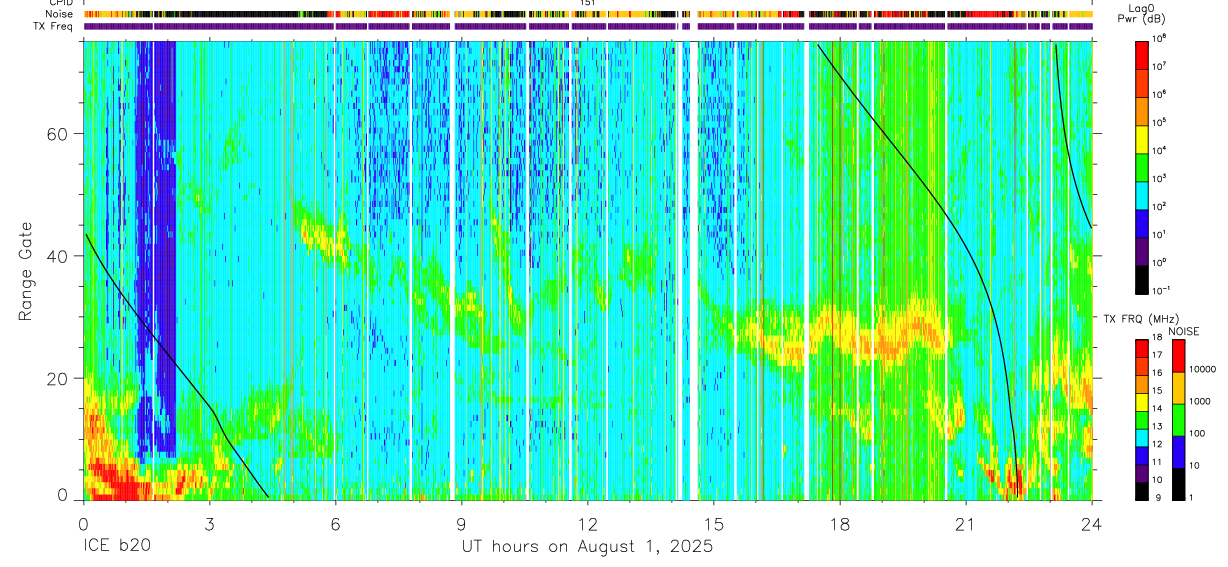Click the blue 11–12 MHz segment of TX FRQ colorbar
The height and width of the screenshot is (567, 1228).
pyautogui.click(x=1142, y=455)
